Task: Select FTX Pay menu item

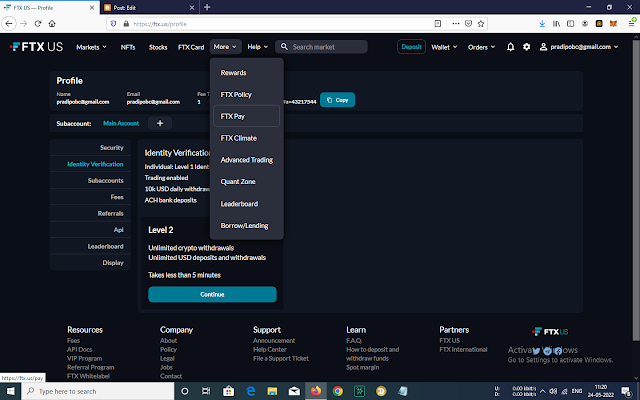Action: [x=247, y=116]
